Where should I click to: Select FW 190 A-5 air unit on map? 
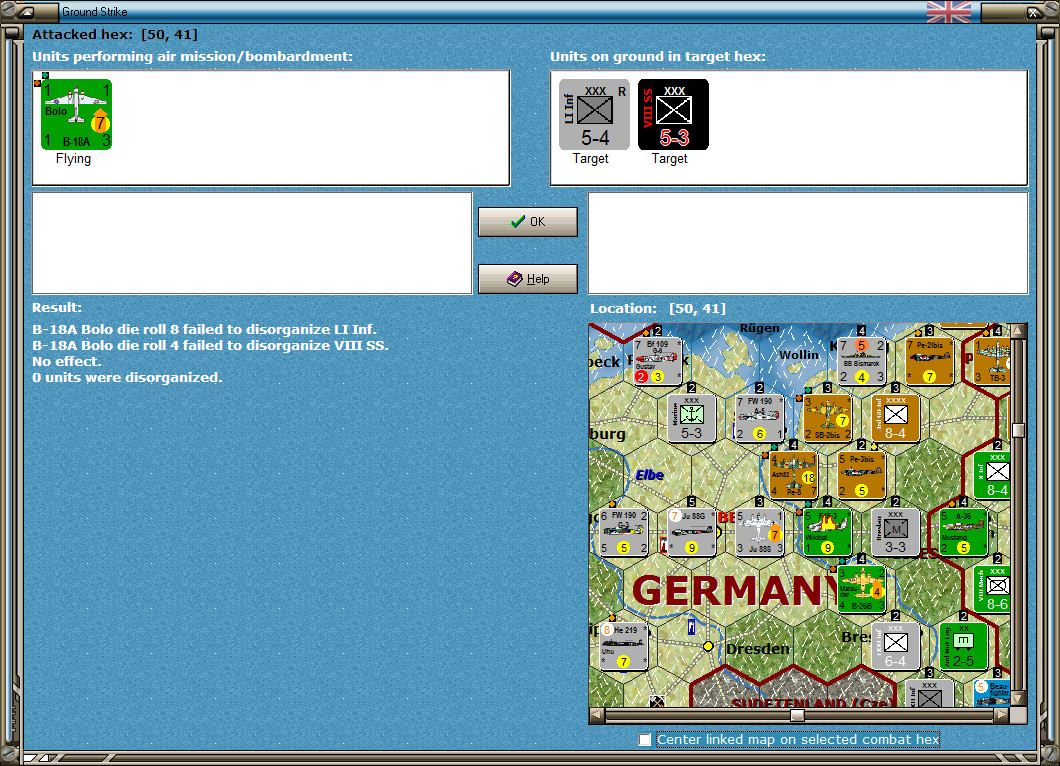pos(759,418)
